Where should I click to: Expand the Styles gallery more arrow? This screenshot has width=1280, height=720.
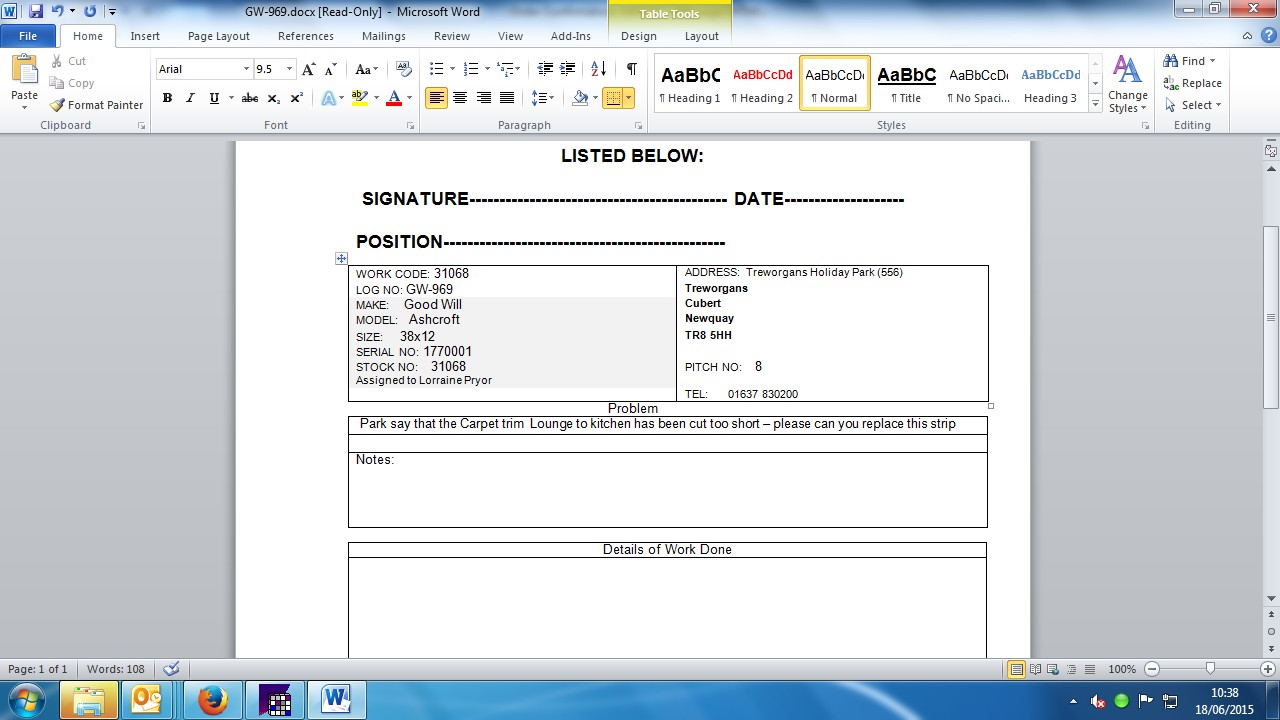(1096, 104)
